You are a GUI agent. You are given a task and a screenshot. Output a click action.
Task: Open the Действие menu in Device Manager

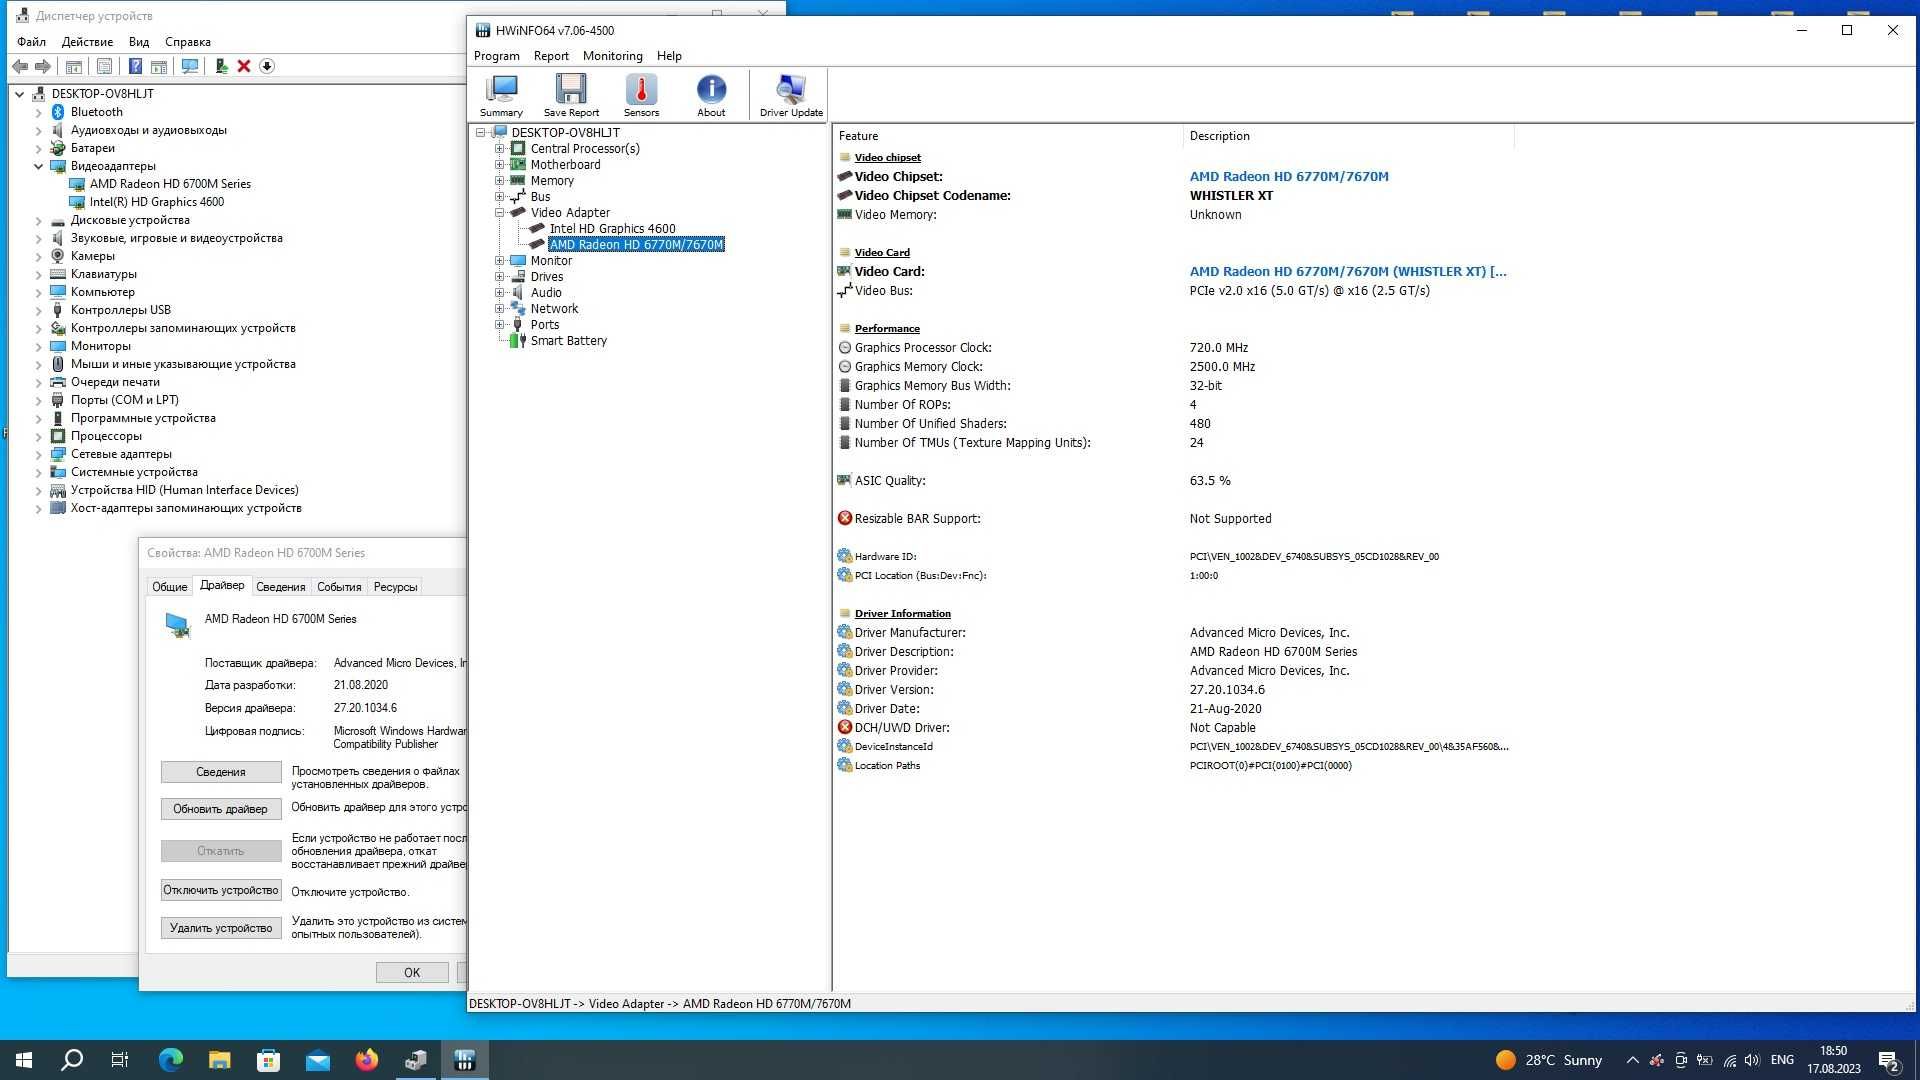pos(87,42)
